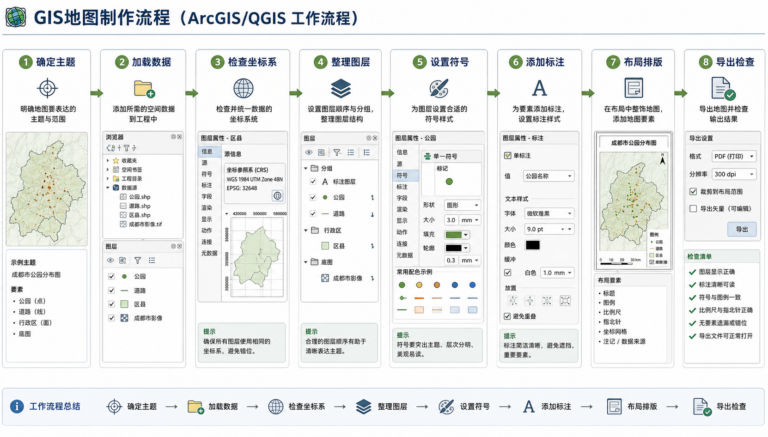The width and height of the screenshot is (768, 437).
Task: Click the refresh icon in the 浏览器 panel toolbar
Action: click(111, 148)
